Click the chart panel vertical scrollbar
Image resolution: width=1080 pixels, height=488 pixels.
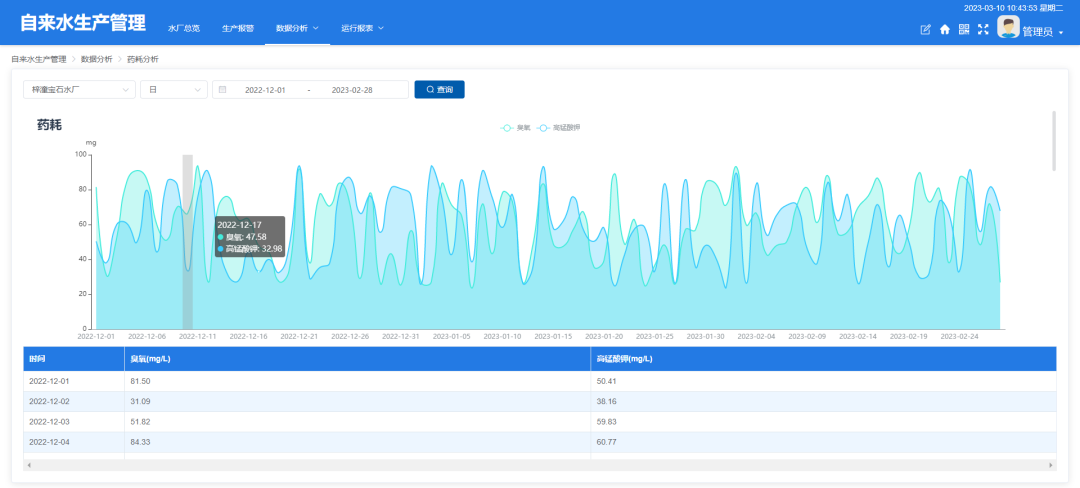click(x=1053, y=140)
